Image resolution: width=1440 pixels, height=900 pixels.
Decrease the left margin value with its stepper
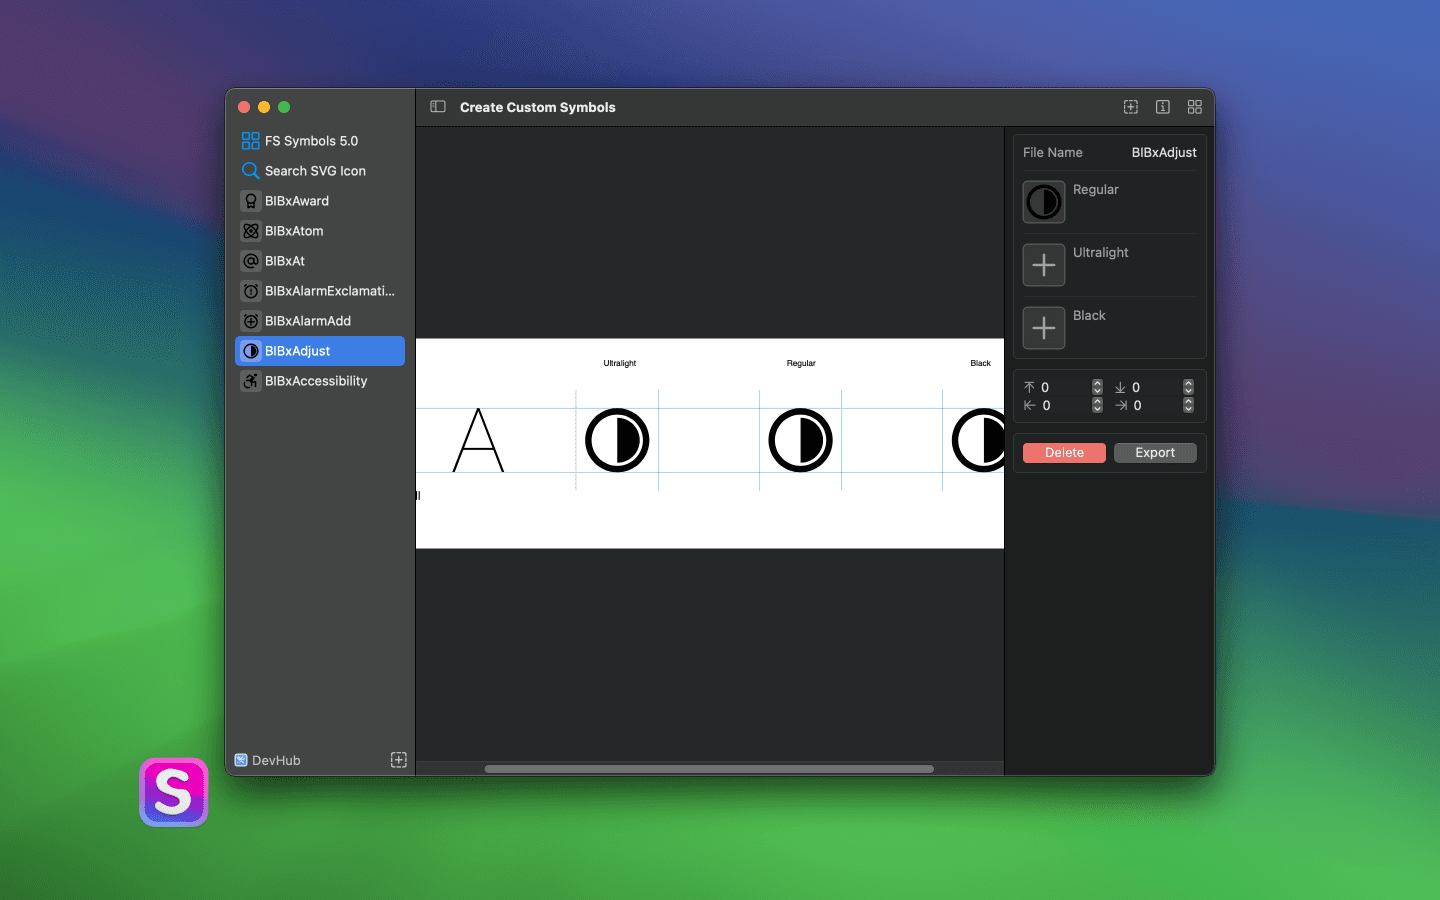pos(1096,409)
